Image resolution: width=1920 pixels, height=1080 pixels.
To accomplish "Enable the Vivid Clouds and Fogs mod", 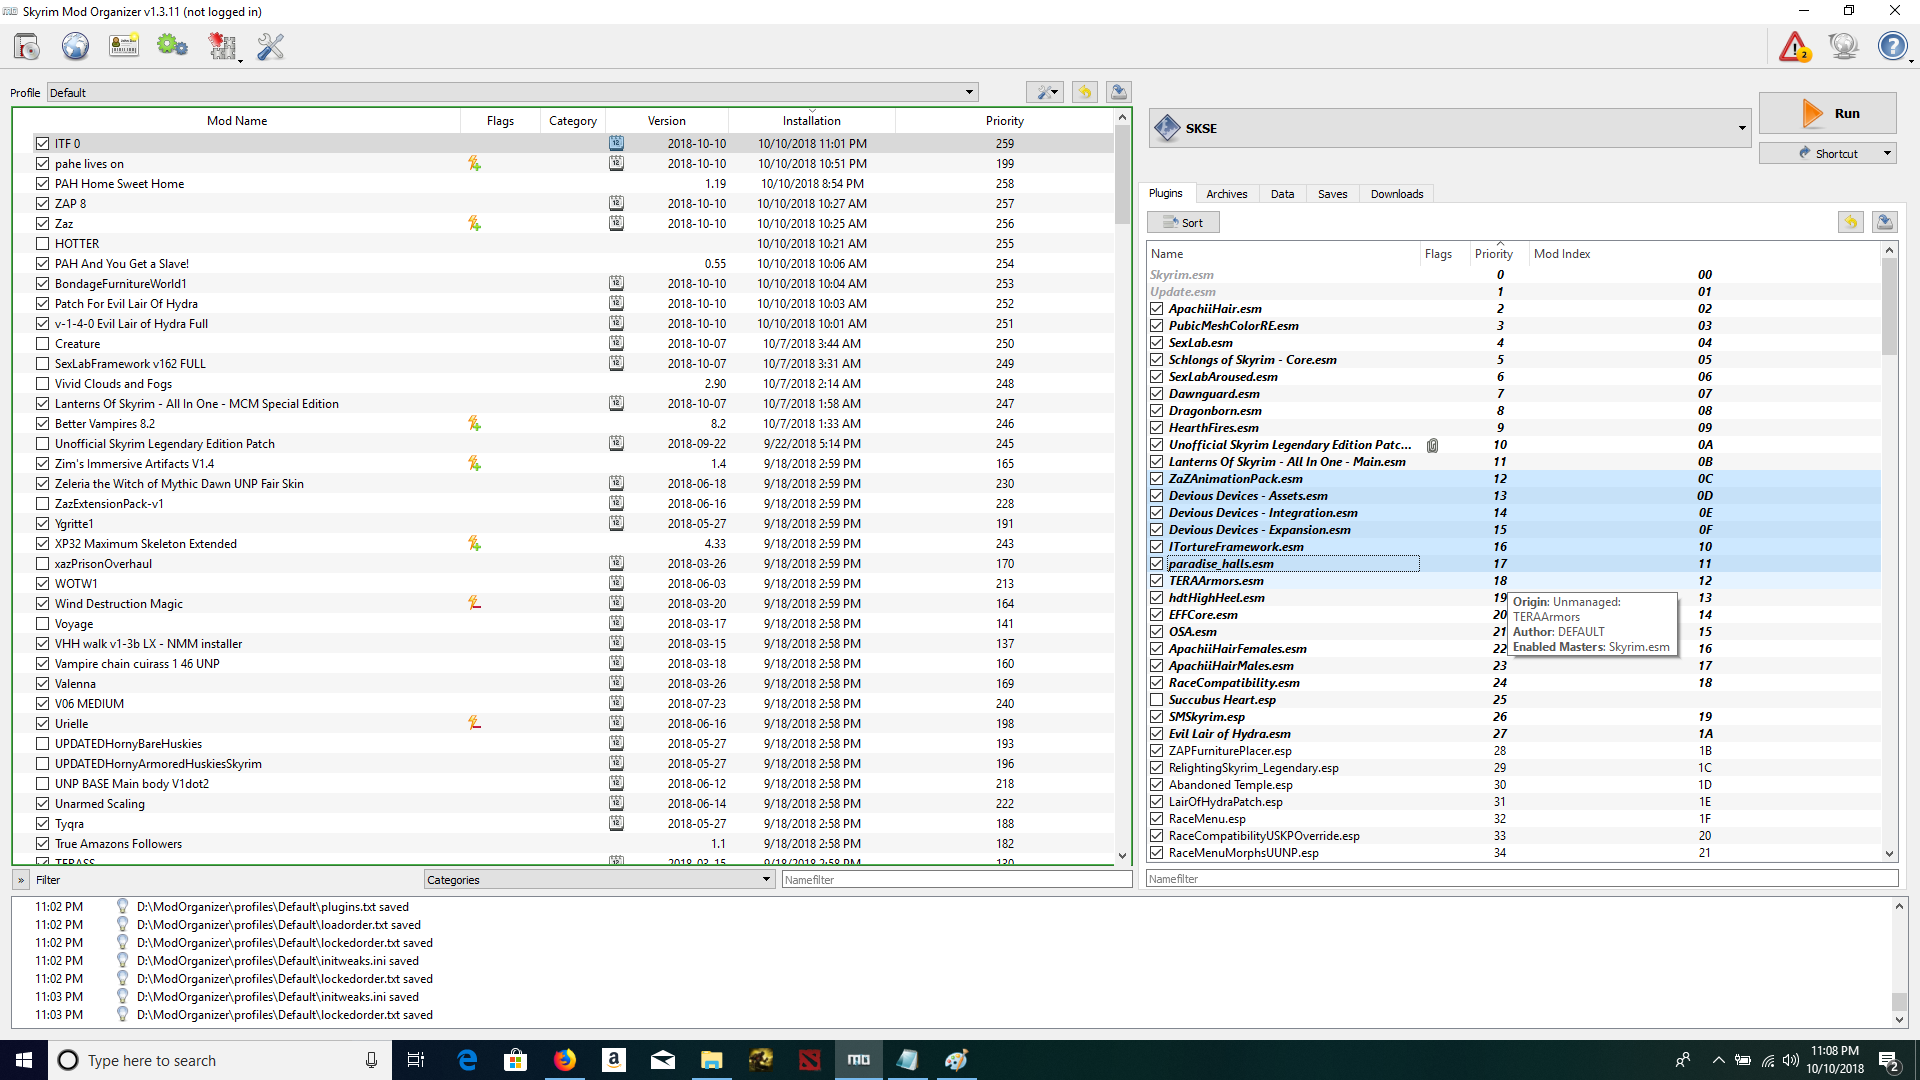I will click(42, 383).
